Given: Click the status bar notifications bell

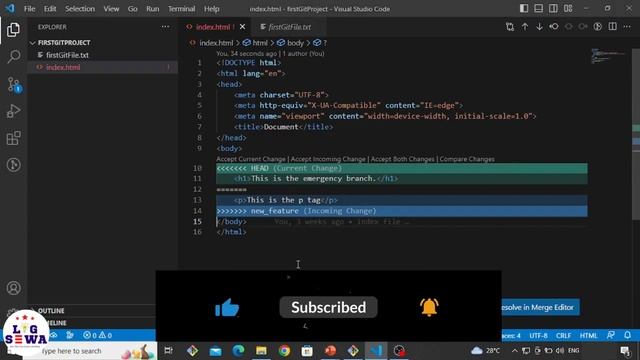Looking at the screenshot, I should tap(627, 335).
